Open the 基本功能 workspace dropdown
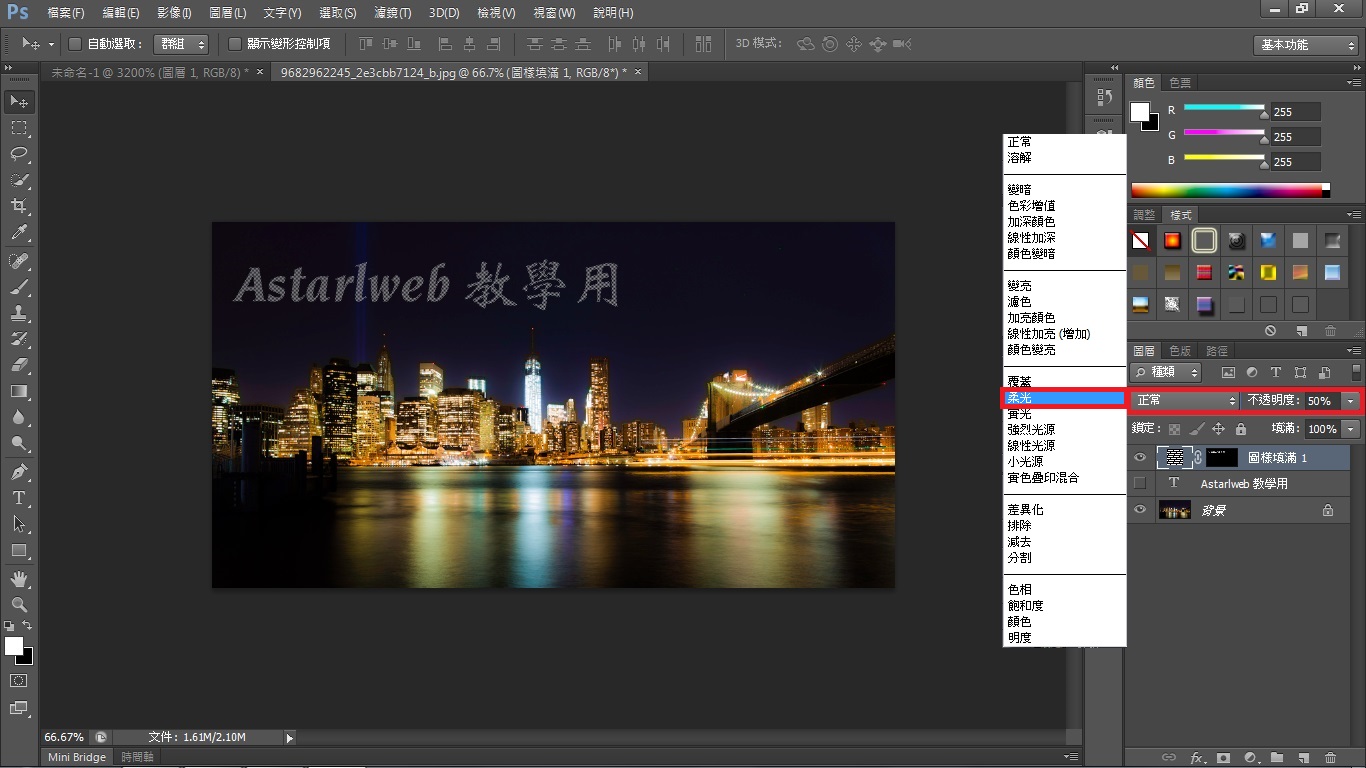Screen dimensions: 1366x768 (1306, 45)
